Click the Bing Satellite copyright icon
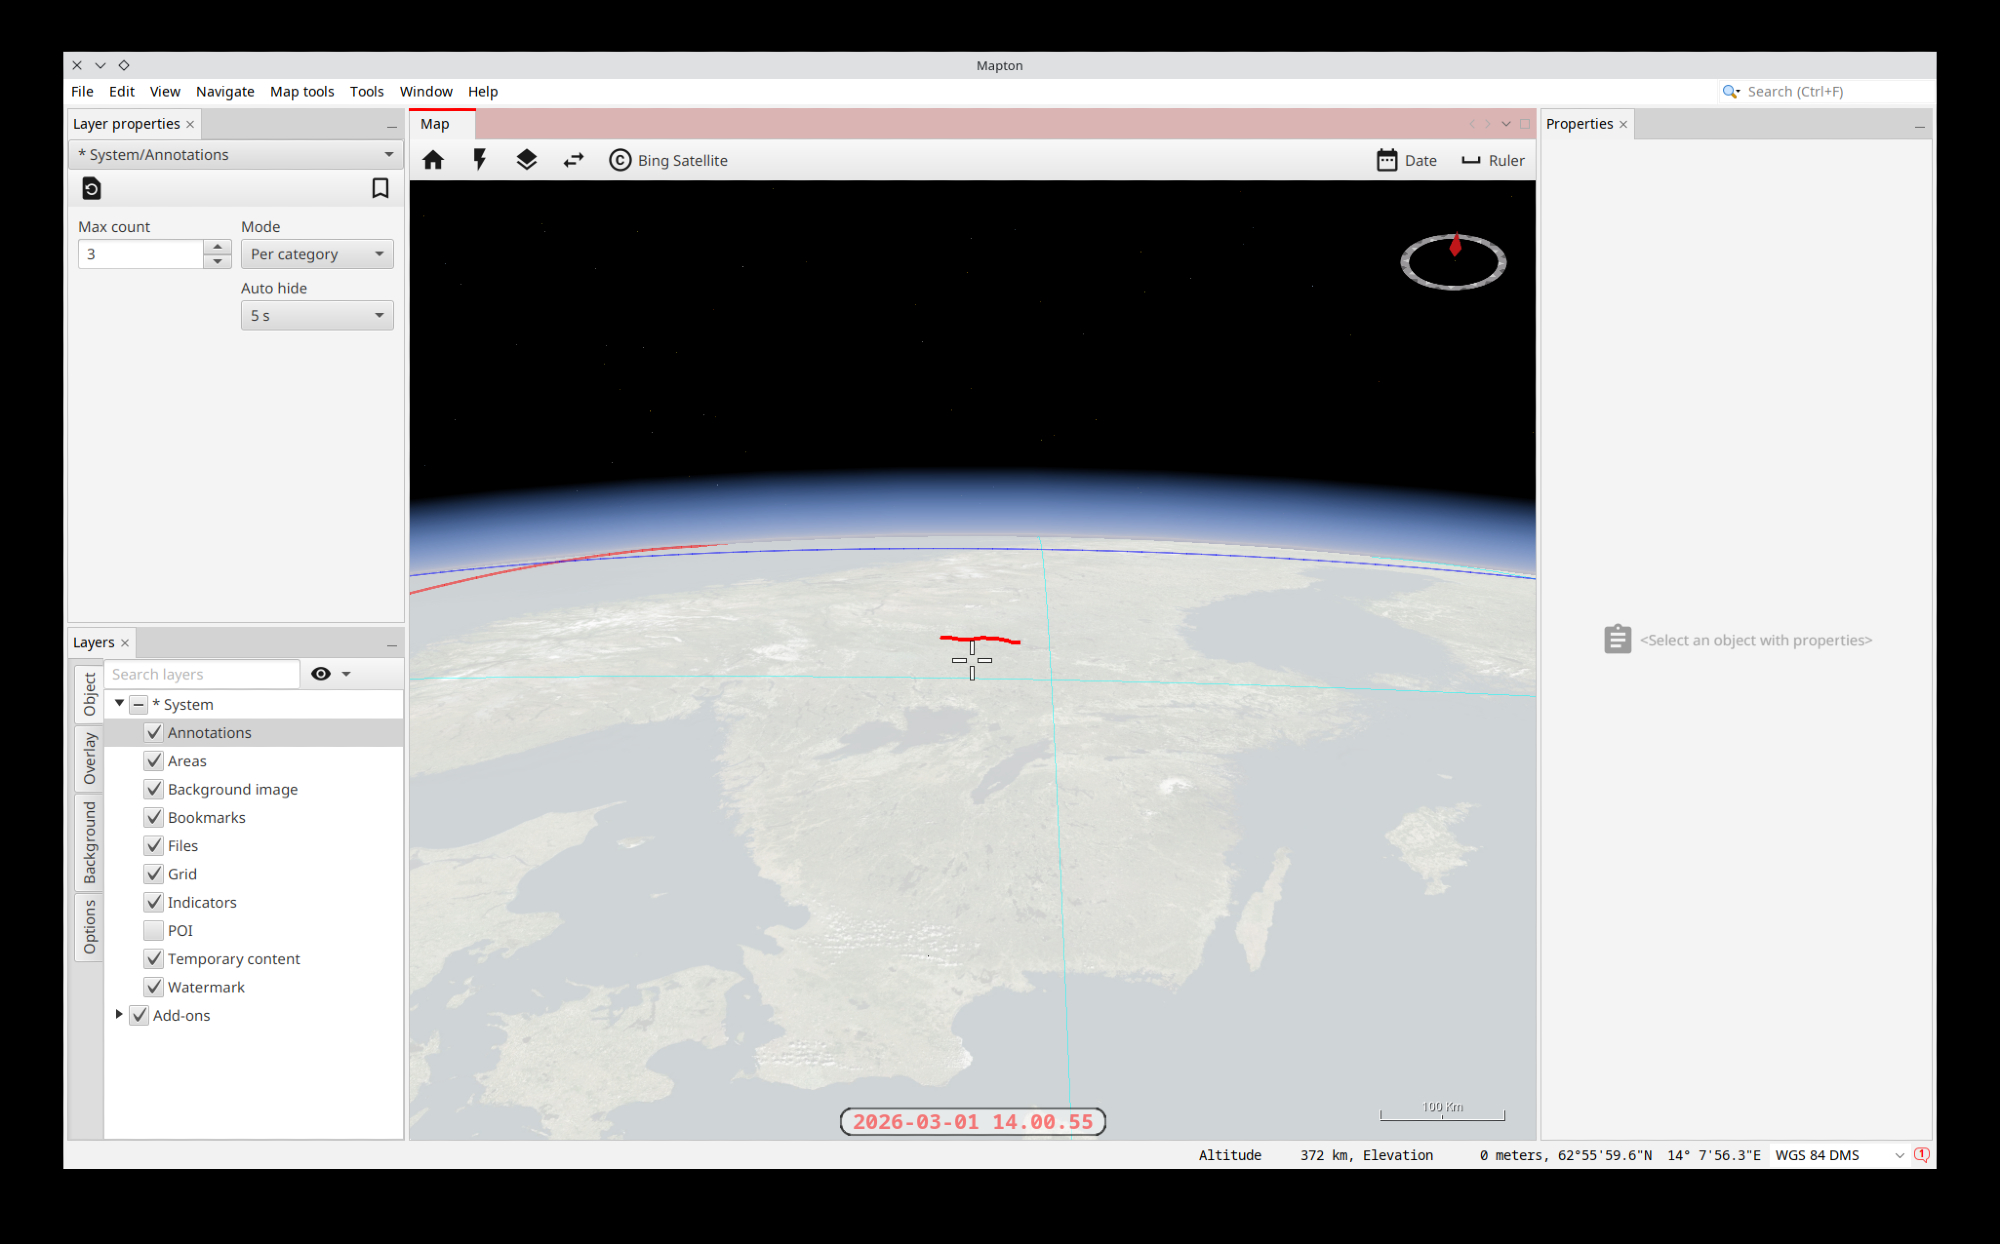 point(620,160)
